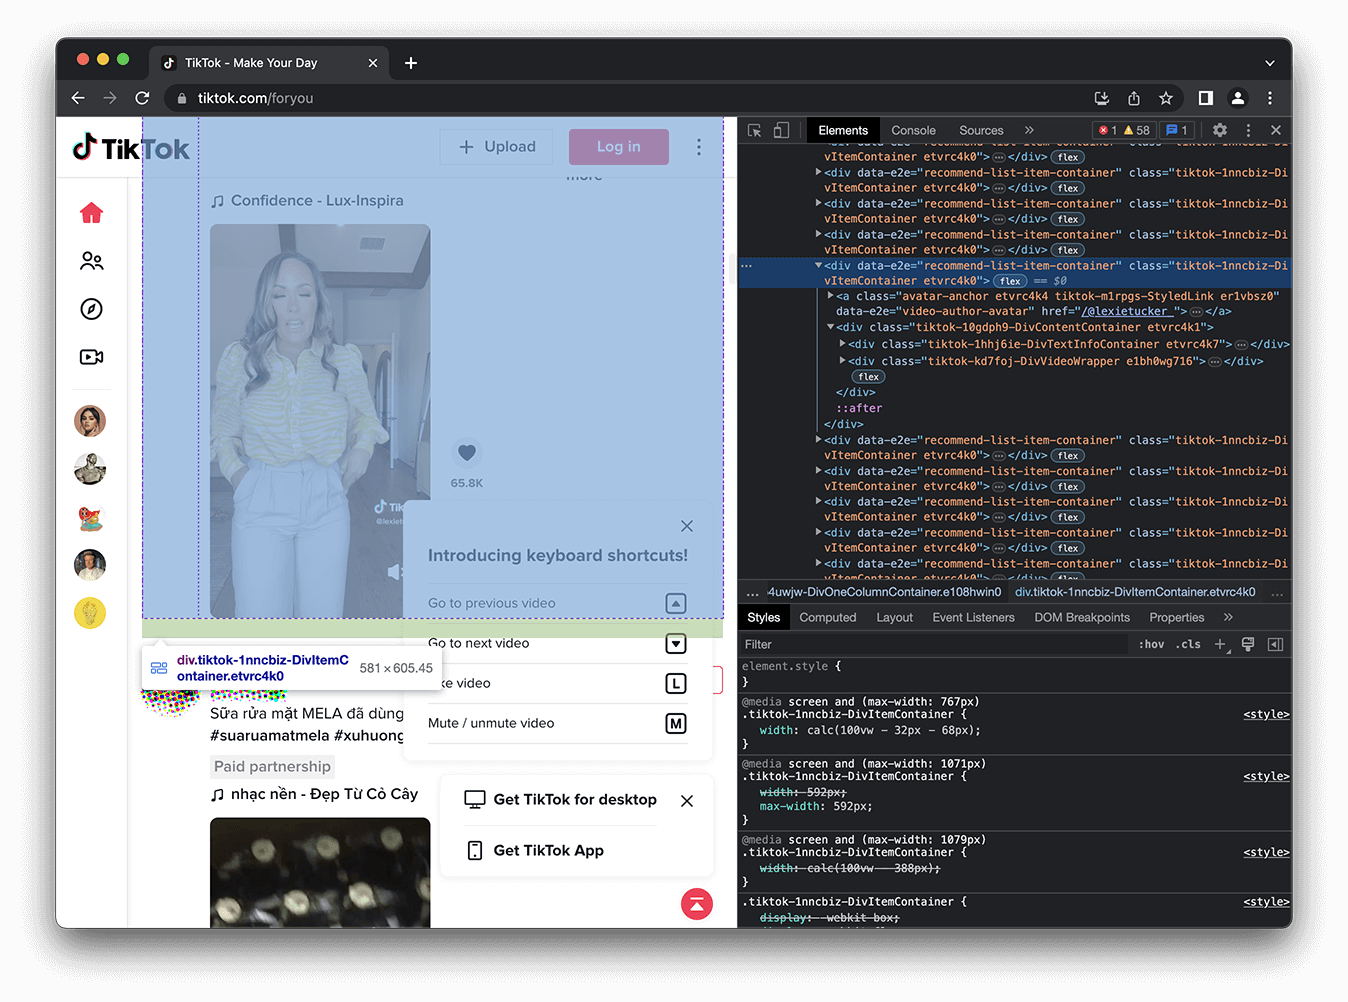Image resolution: width=1348 pixels, height=1002 pixels.
Task: Click the styles Filter input
Action: (x=935, y=645)
